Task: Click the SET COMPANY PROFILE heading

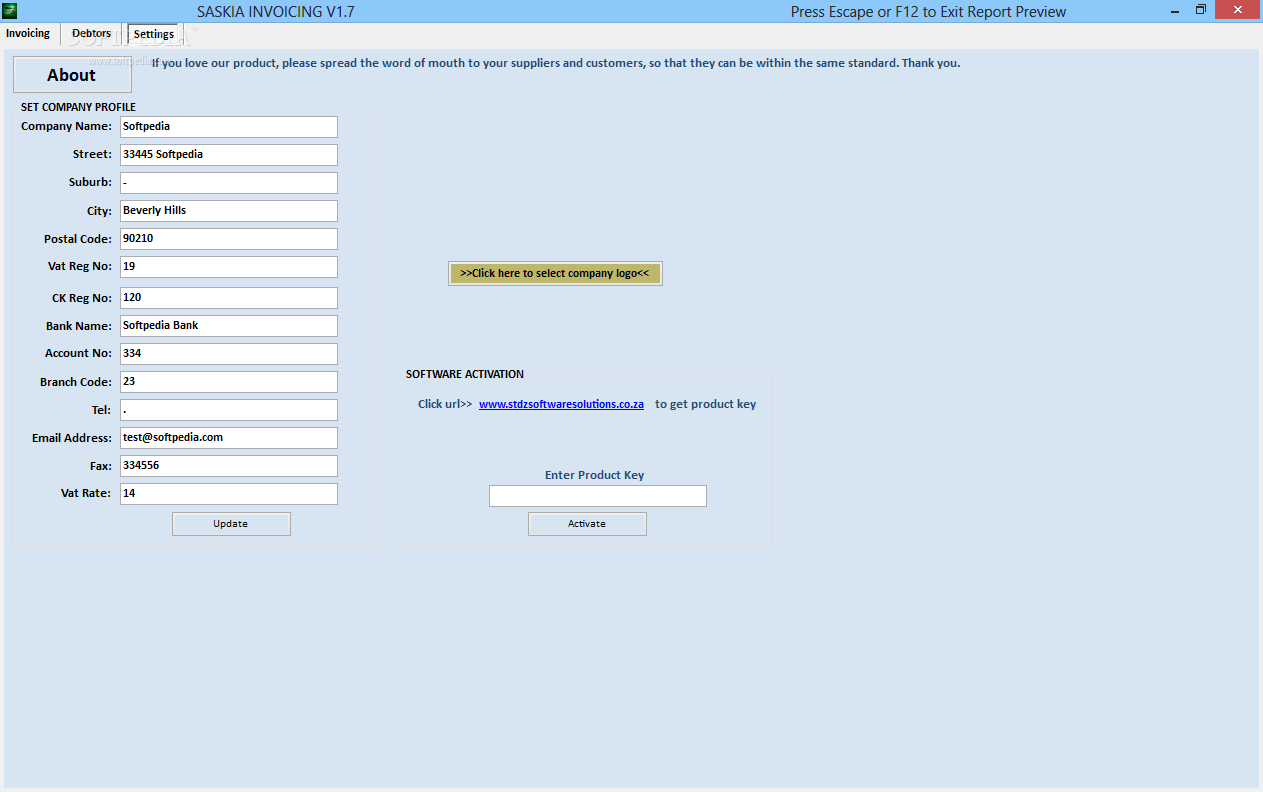Action: 78,107
